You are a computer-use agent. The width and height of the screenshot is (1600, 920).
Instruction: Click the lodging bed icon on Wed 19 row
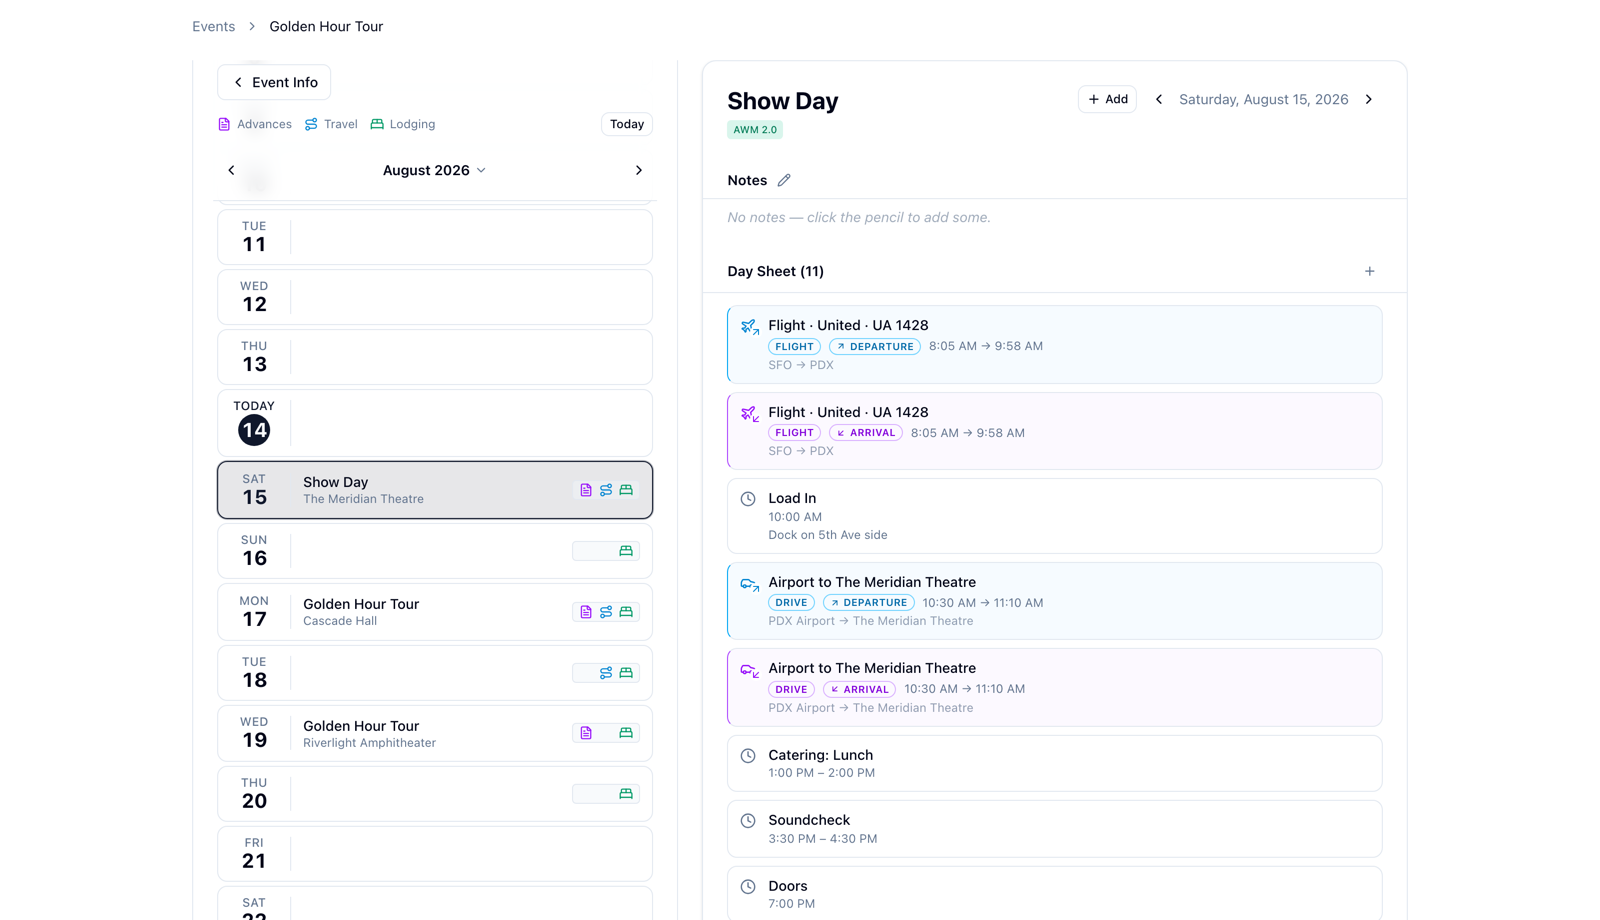point(626,733)
